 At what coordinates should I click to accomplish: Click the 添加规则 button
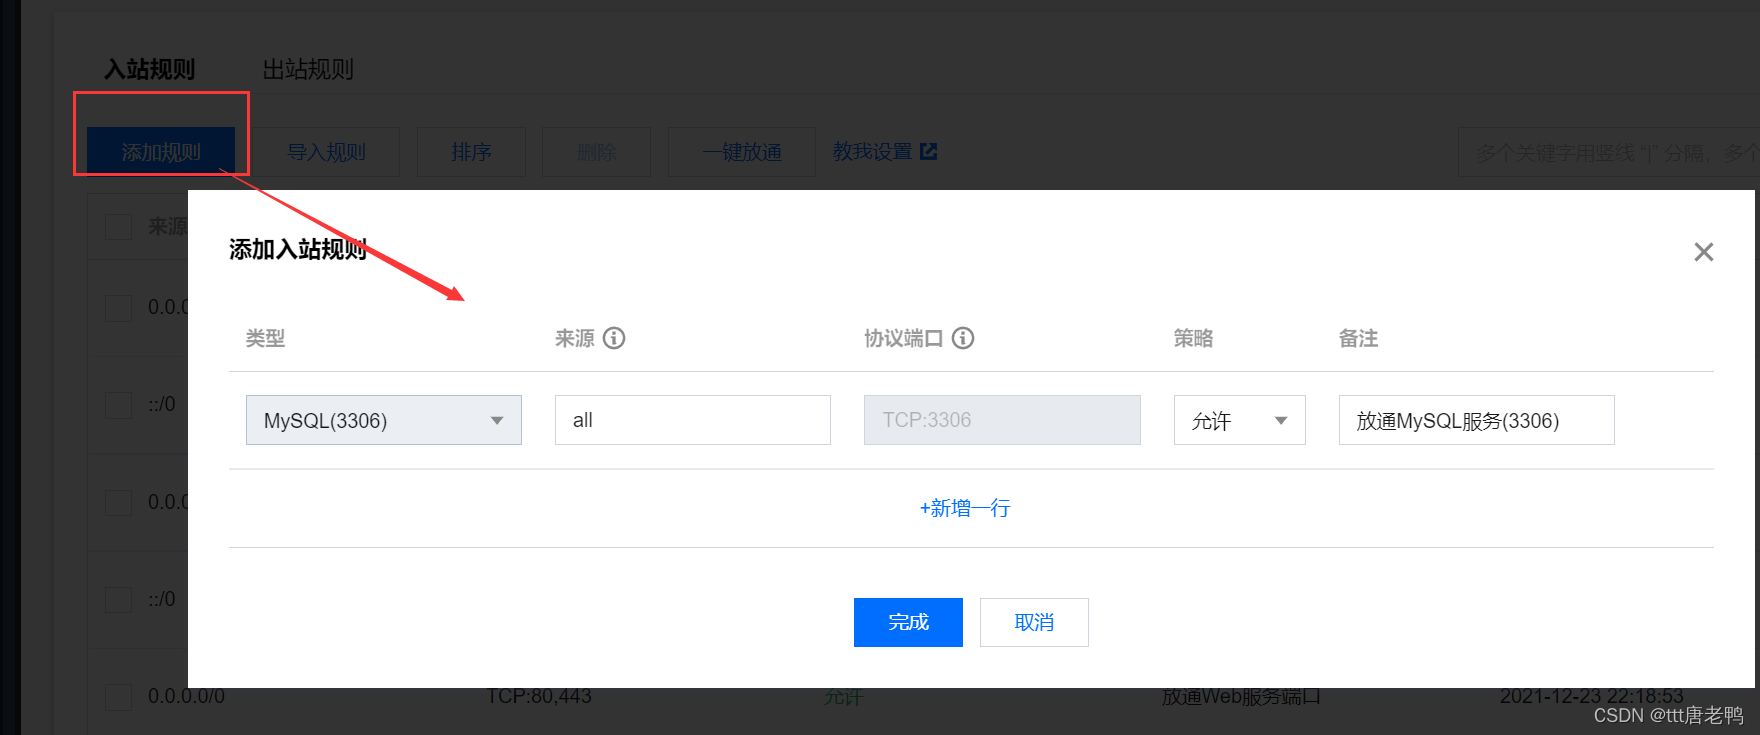(161, 152)
